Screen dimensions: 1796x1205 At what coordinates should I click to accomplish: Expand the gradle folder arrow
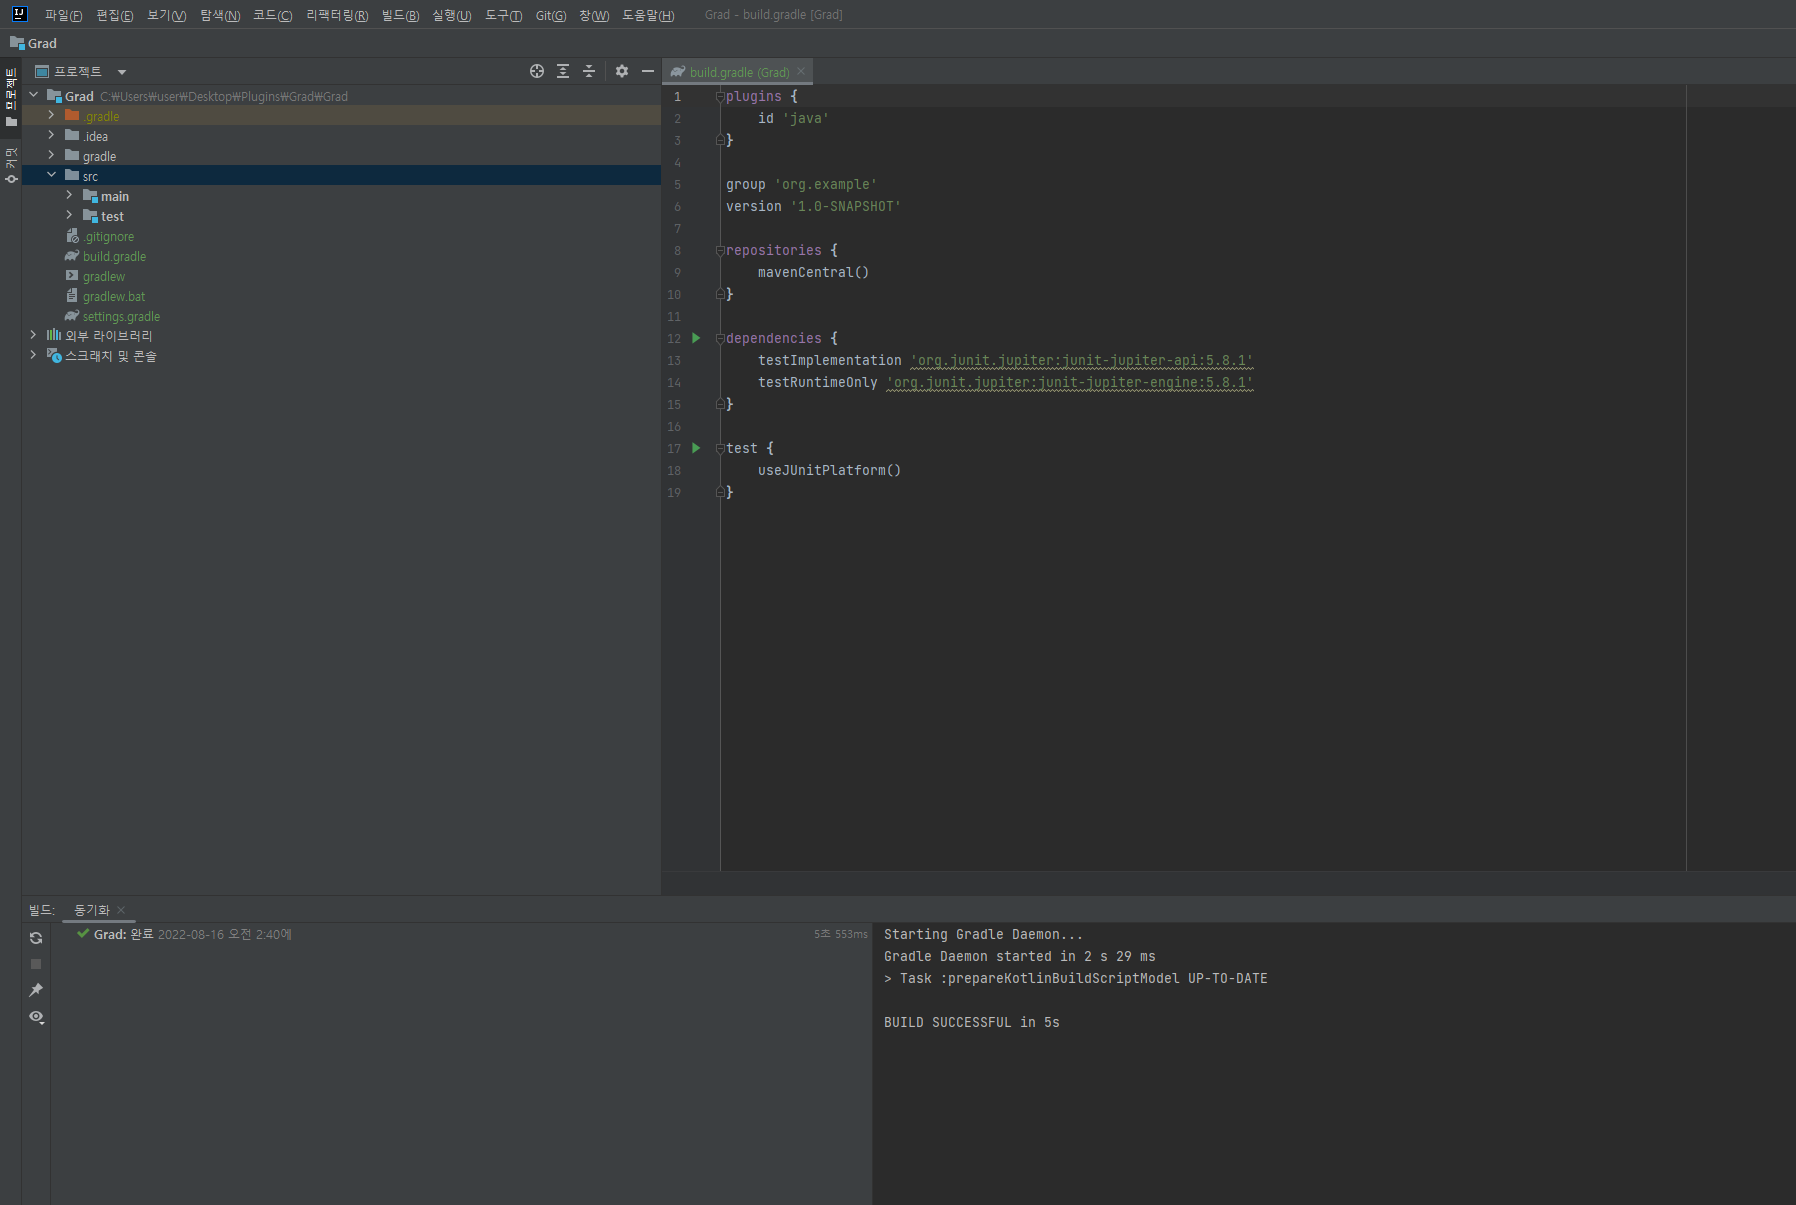[51, 155]
